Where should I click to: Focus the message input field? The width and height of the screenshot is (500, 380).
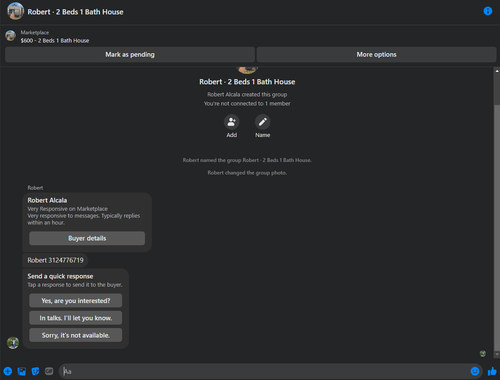[x=265, y=371]
